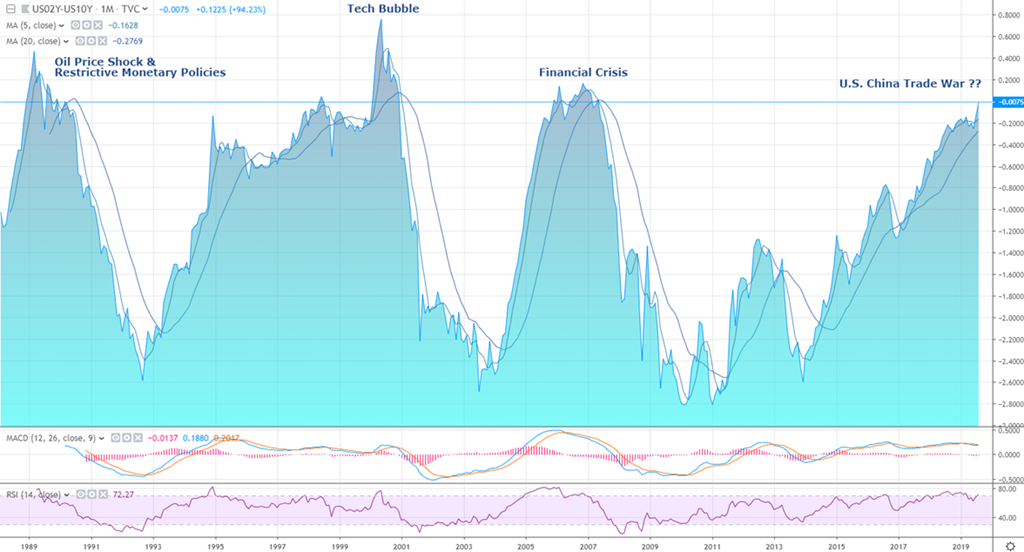Click the -0.0075 current price label
This screenshot has width=1024, height=552.
pos(1003,102)
